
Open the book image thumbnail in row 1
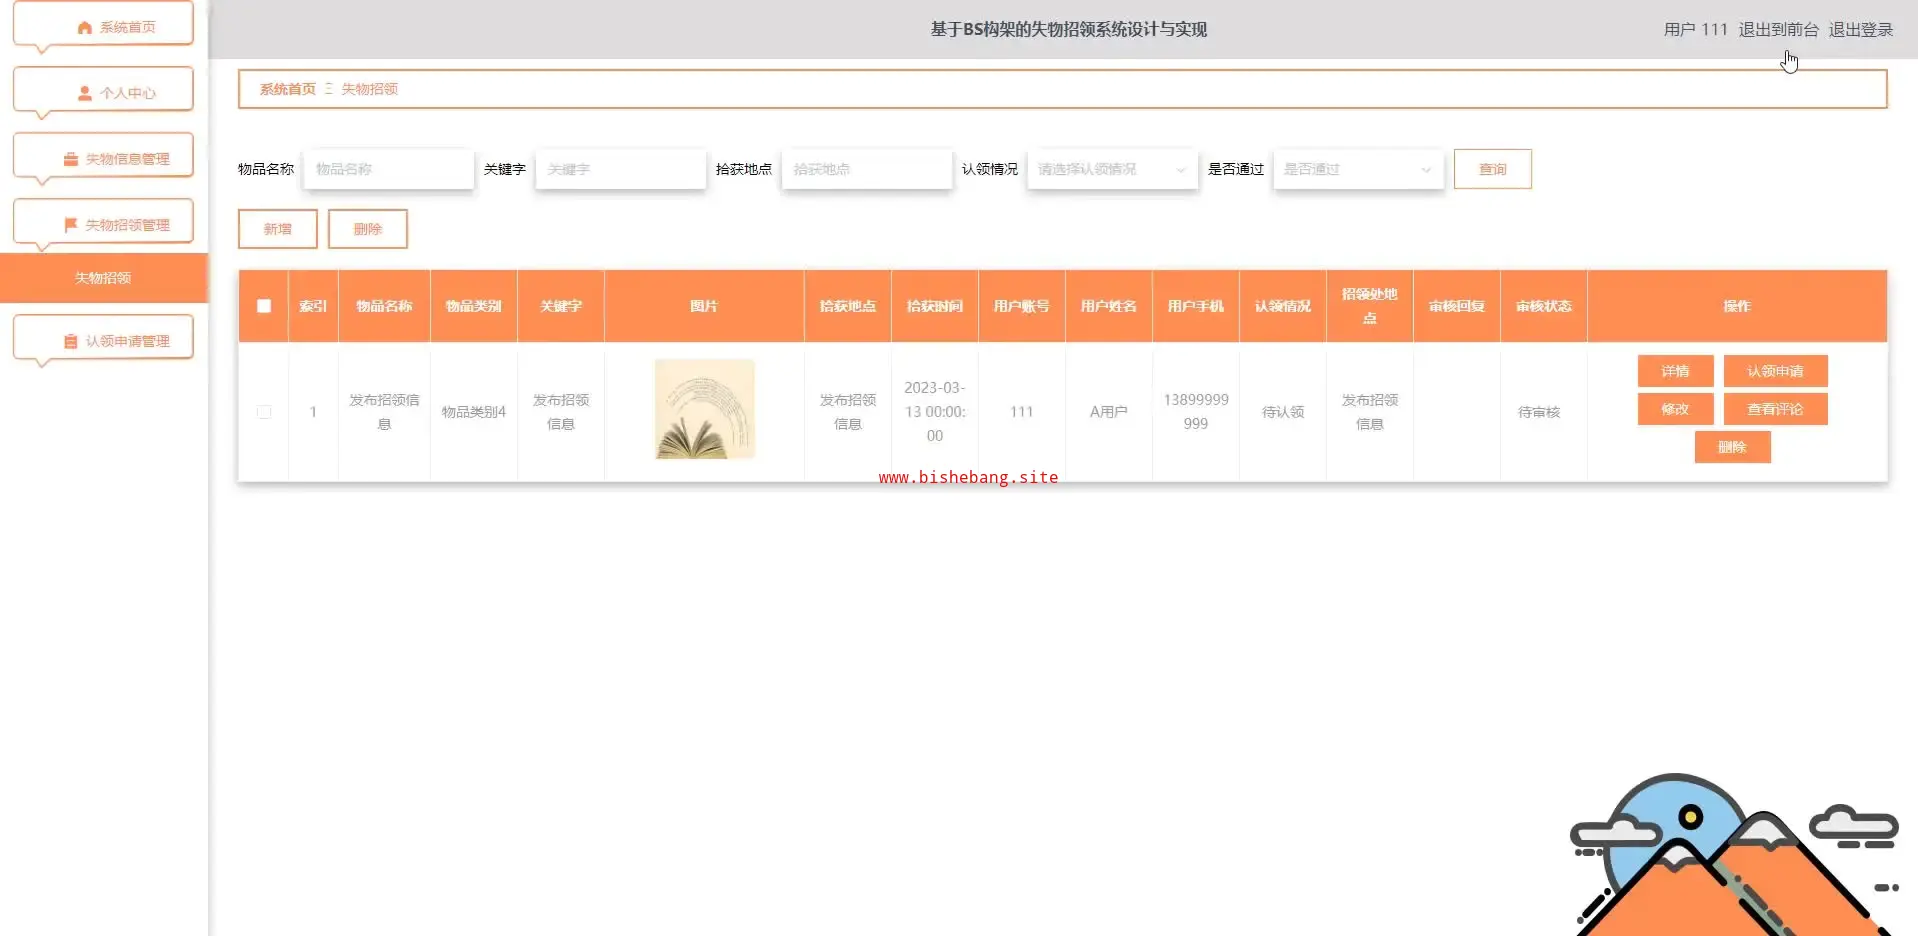[x=705, y=409]
